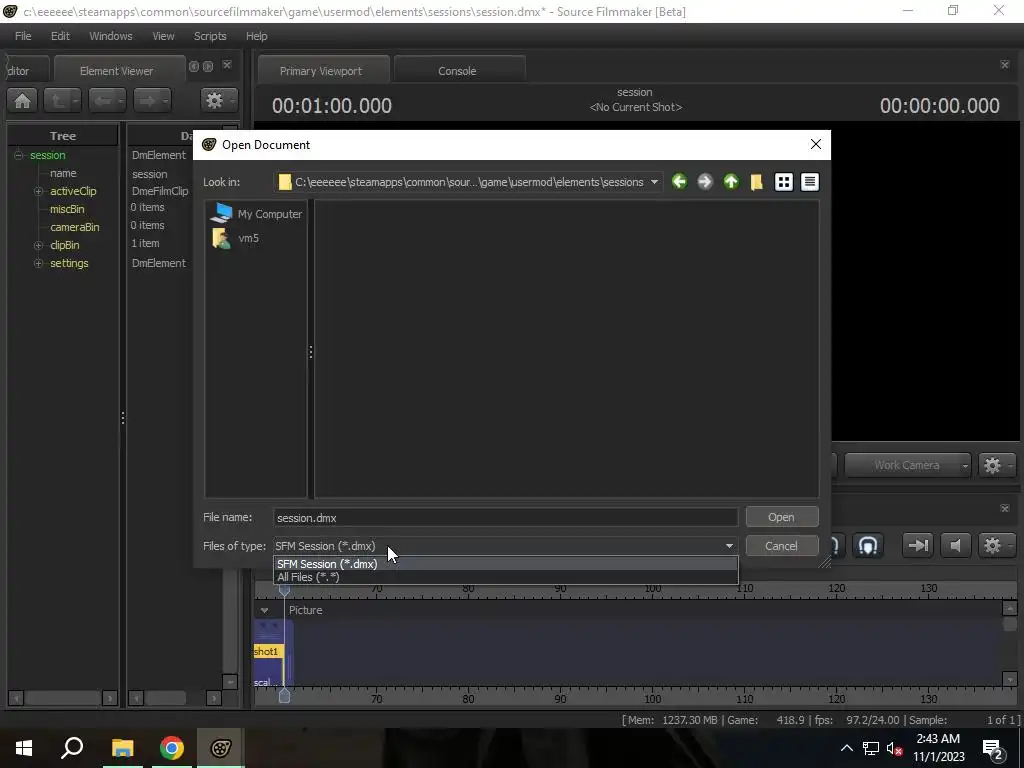Viewport: 1024px width, 768px height.
Task: Choose All Files (*.*) file type
Action: (505, 577)
